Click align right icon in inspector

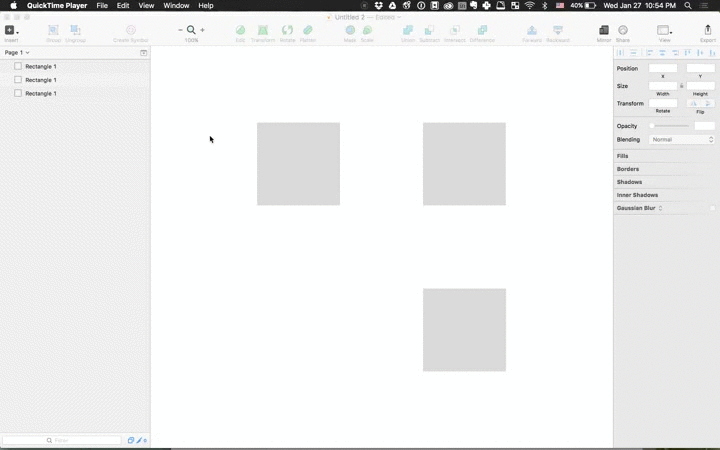click(675, 53)
